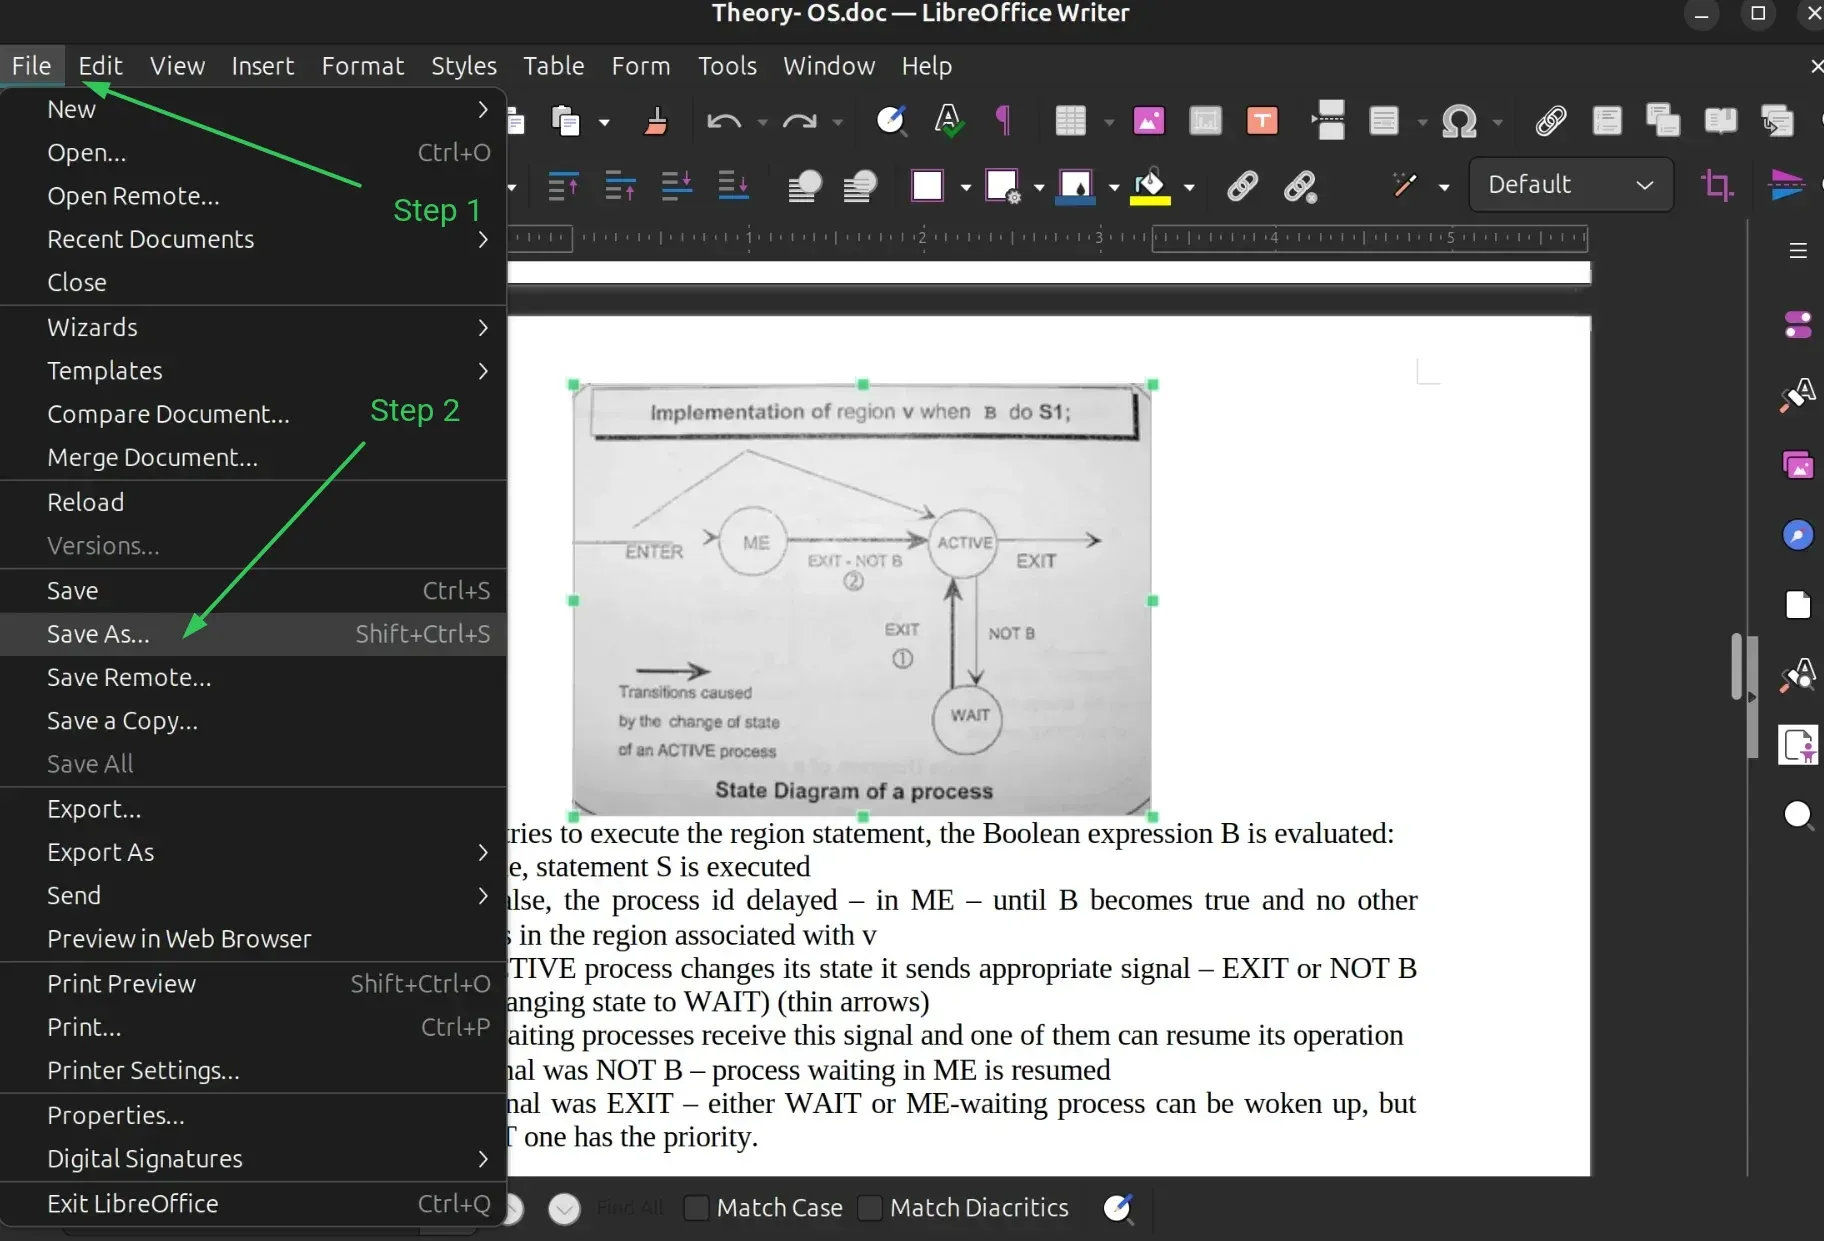Click the horizontal ruler
1824x1241 pixels.
pos(1047,238)
